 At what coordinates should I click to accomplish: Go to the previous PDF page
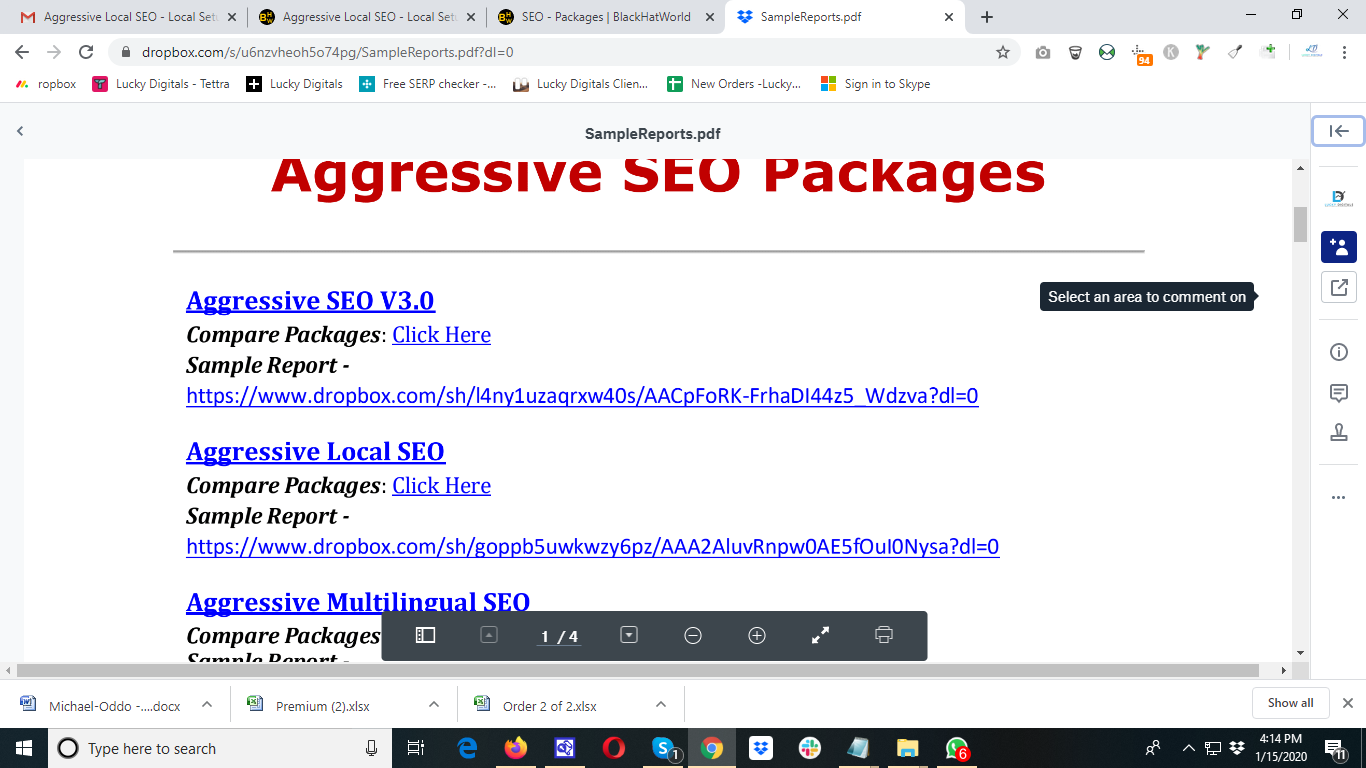(x=489, y=635)
